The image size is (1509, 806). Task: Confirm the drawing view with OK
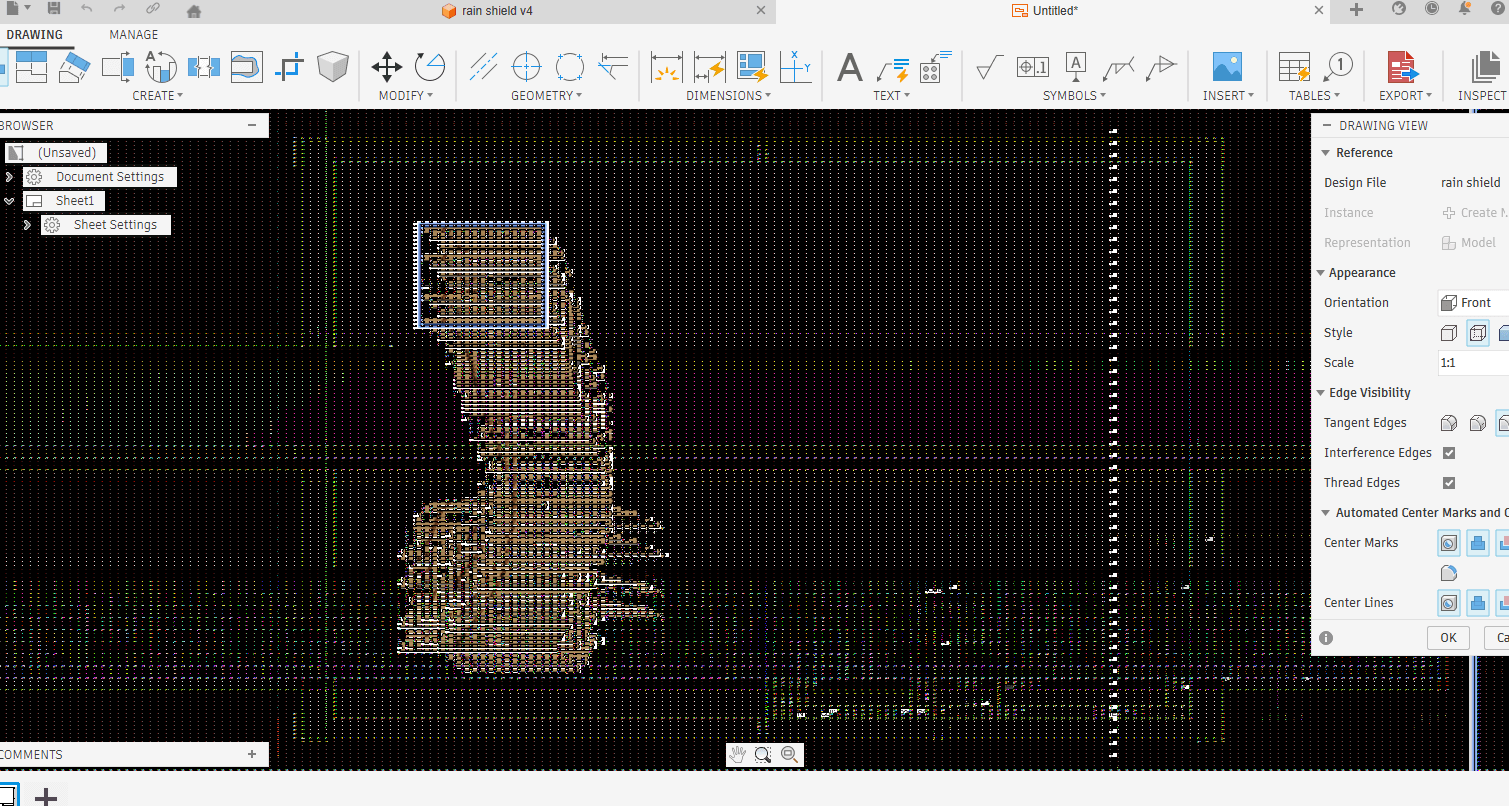[x=1447, y=637]
